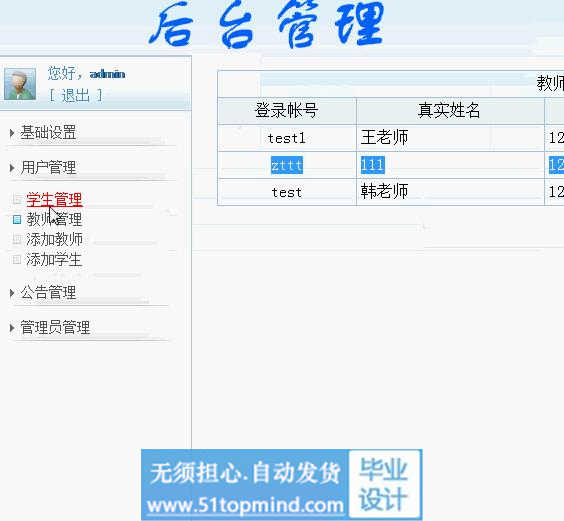Click the icon beside 学生管理

17,199
